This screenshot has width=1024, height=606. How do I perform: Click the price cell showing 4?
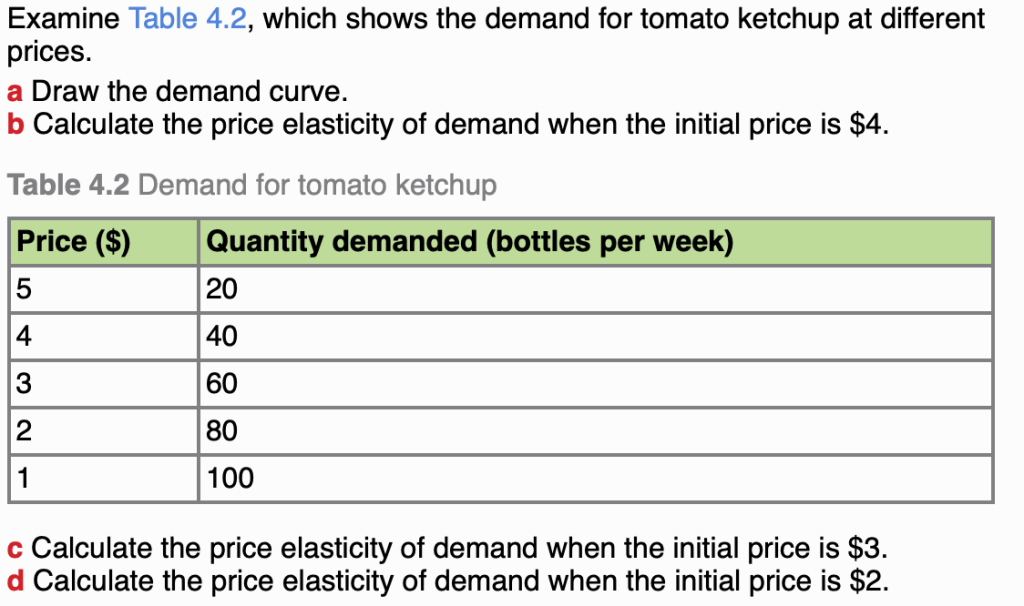25,337
